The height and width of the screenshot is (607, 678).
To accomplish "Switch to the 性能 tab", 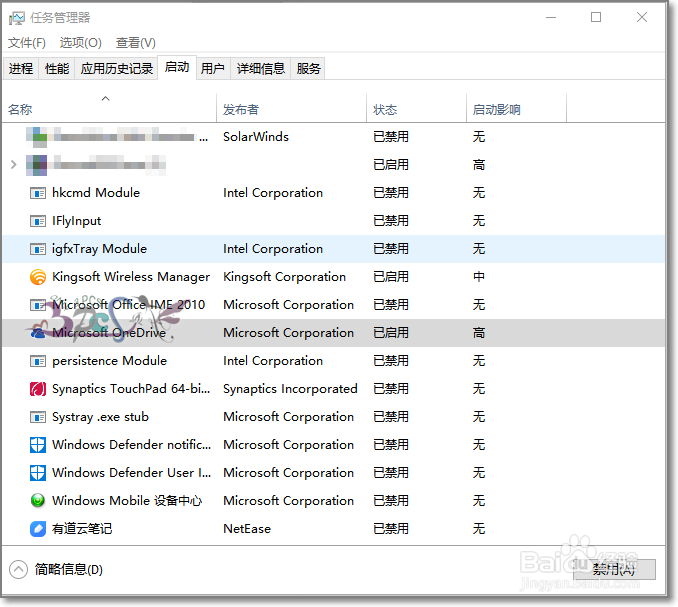I will coord(57,69).
